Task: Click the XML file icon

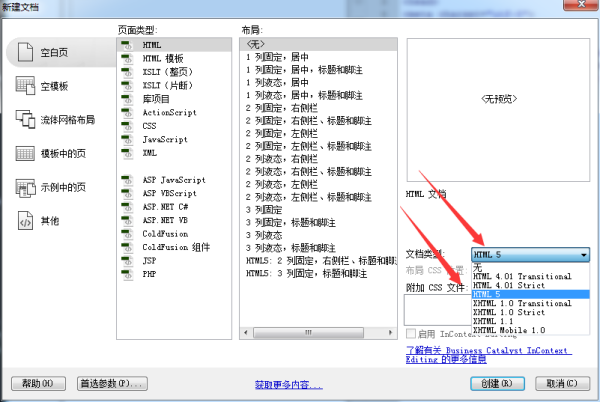Action: [x=127, y=153]
